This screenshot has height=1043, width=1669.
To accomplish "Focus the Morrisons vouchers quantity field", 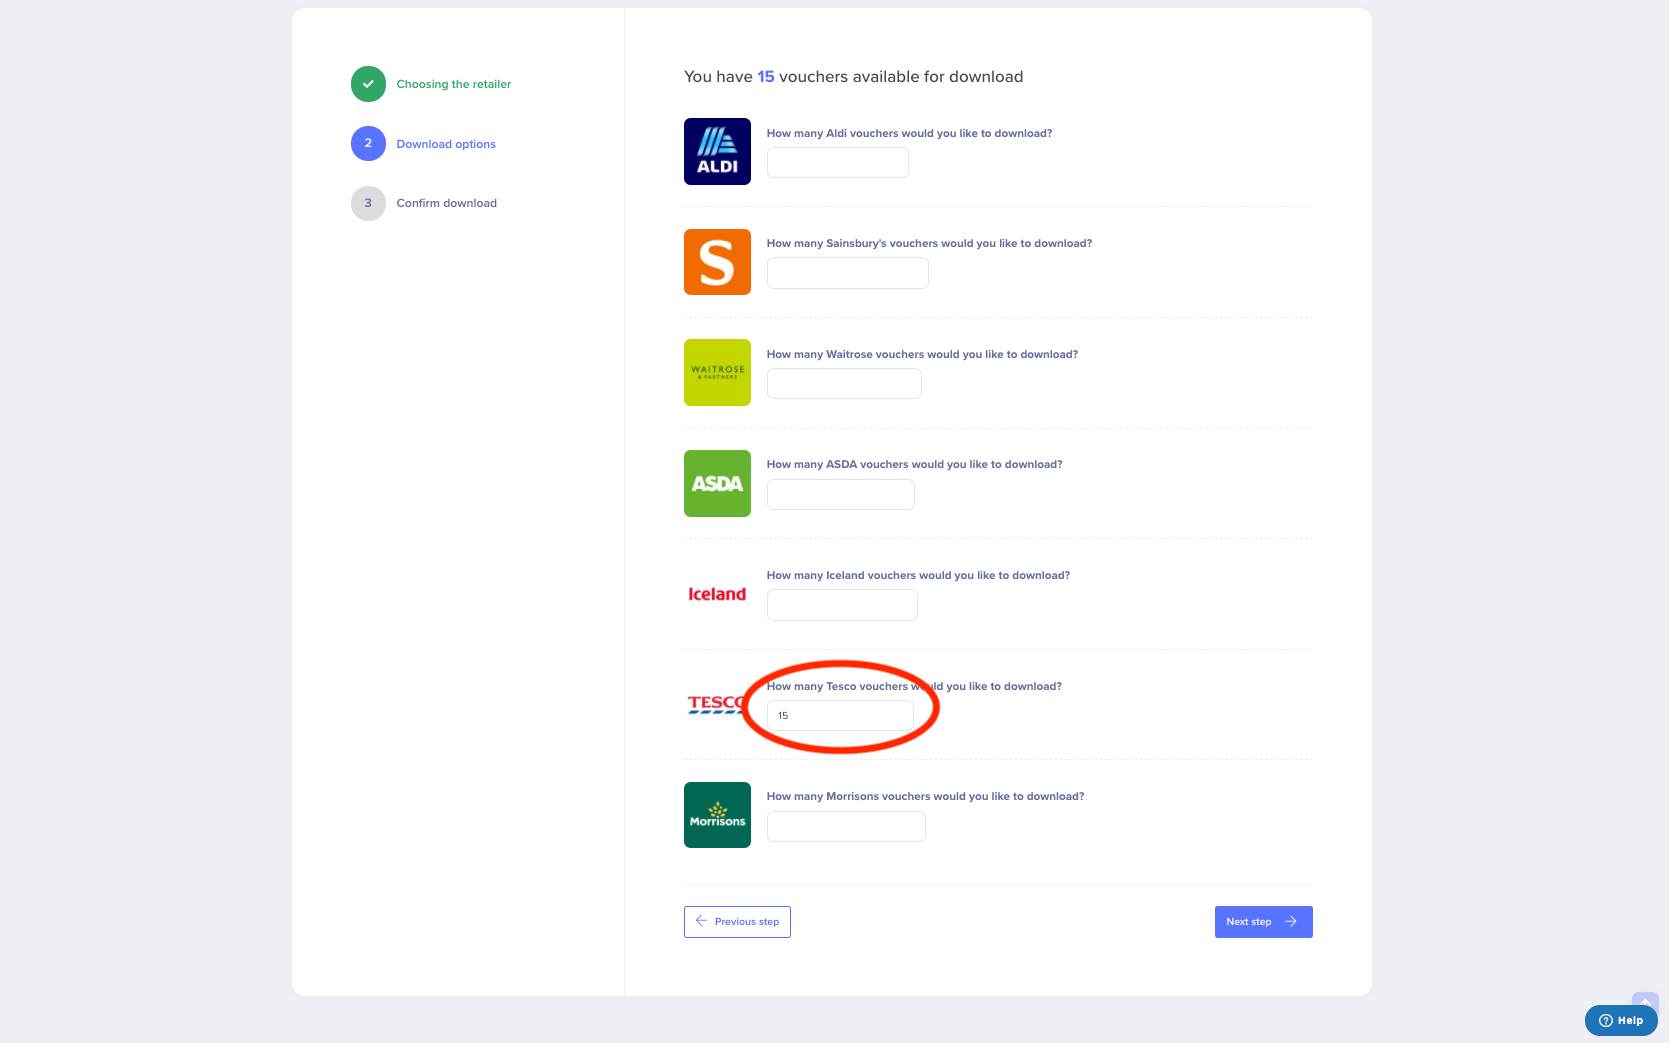I will (x=846, y=826).
